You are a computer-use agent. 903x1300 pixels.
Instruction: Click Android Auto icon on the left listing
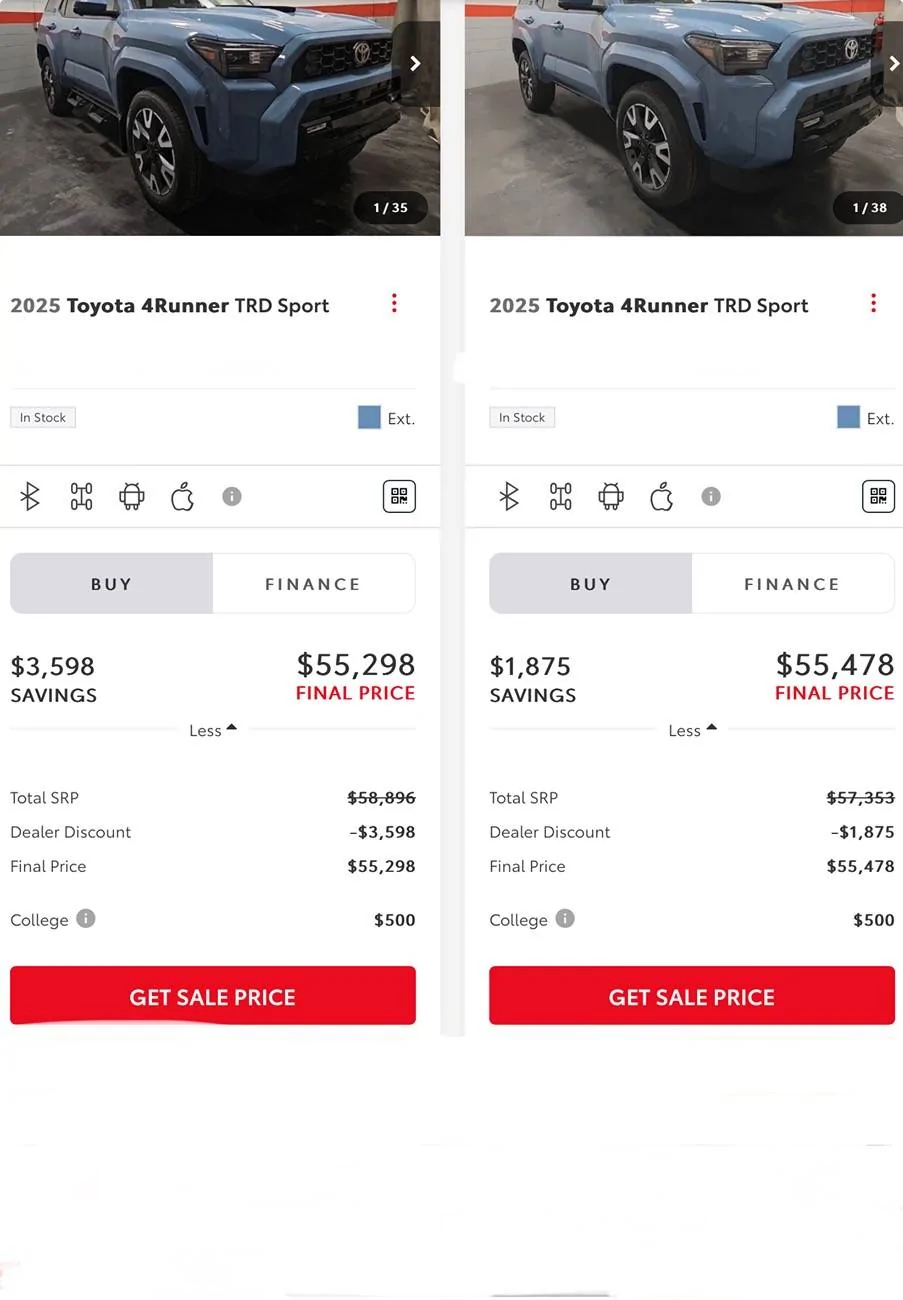pyautogui.click(x=132, y=496)
